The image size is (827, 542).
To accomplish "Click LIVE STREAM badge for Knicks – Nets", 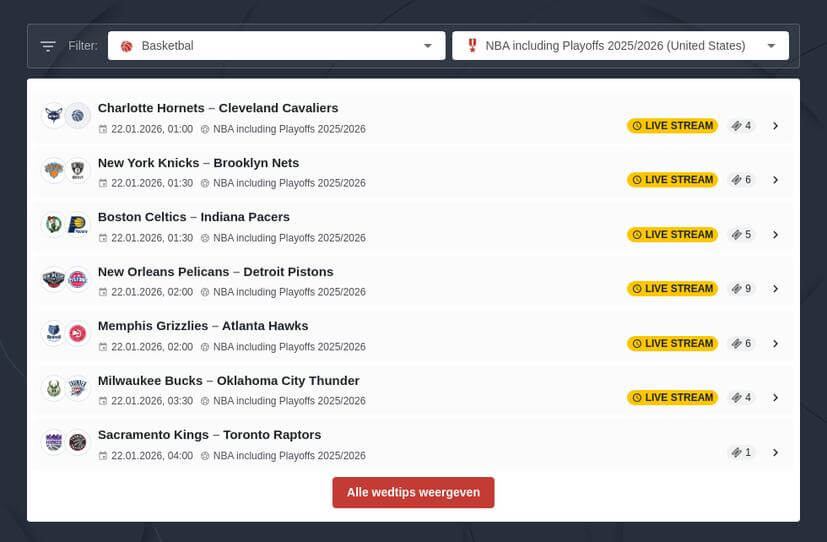I will point(672,180).
